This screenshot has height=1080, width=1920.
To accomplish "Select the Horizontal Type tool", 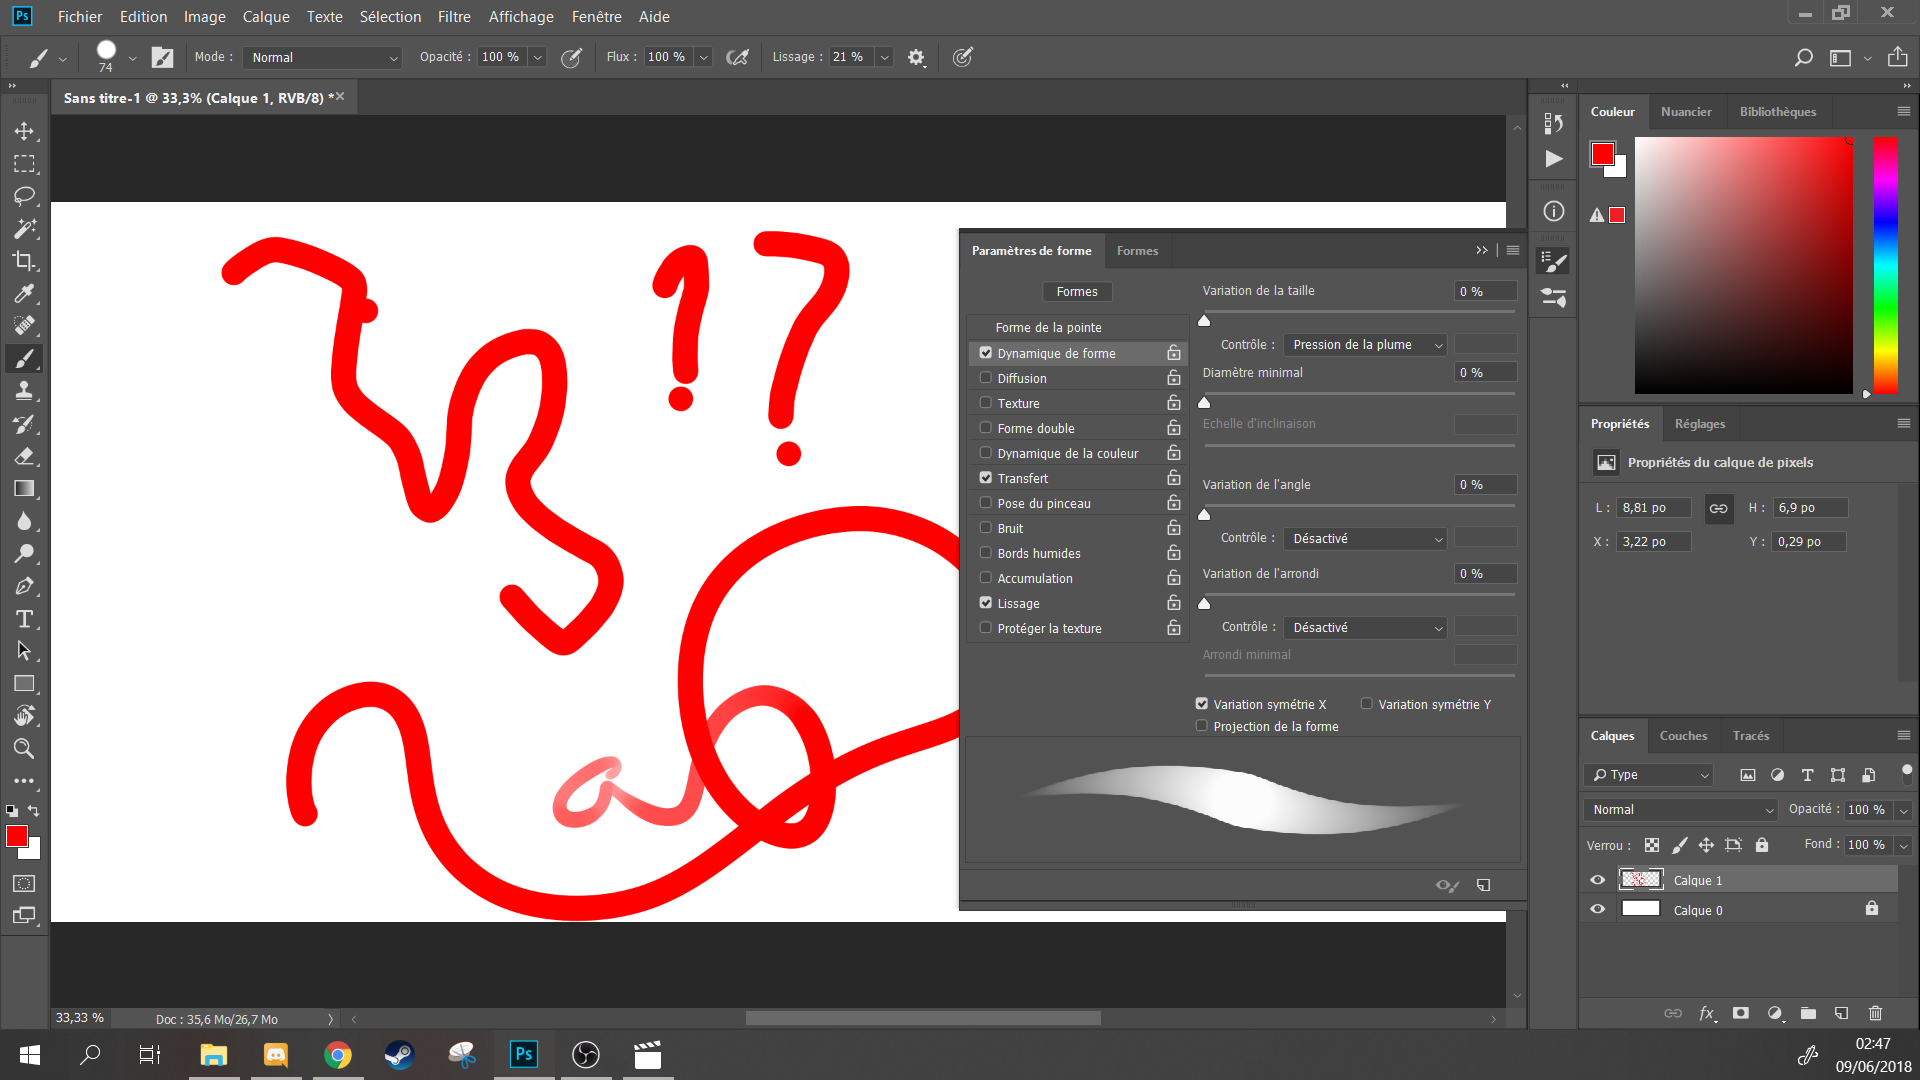I will [25, 619].
